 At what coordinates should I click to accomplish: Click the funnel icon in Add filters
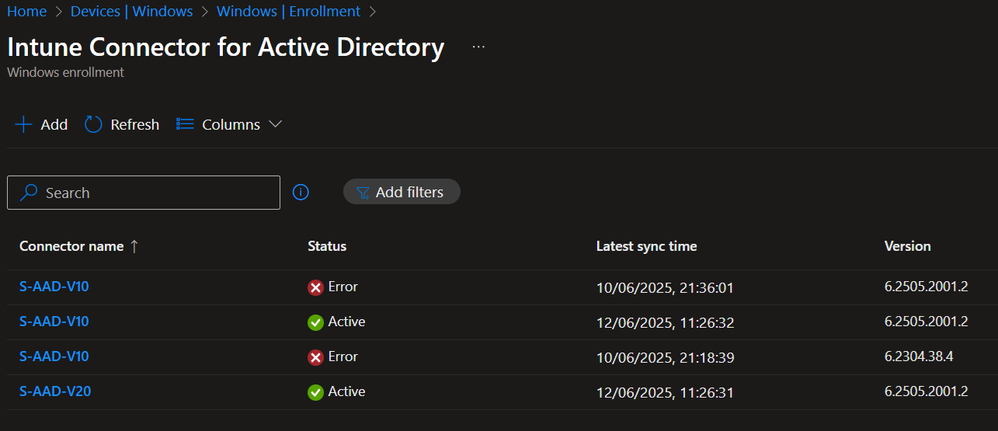coord(363,193)
